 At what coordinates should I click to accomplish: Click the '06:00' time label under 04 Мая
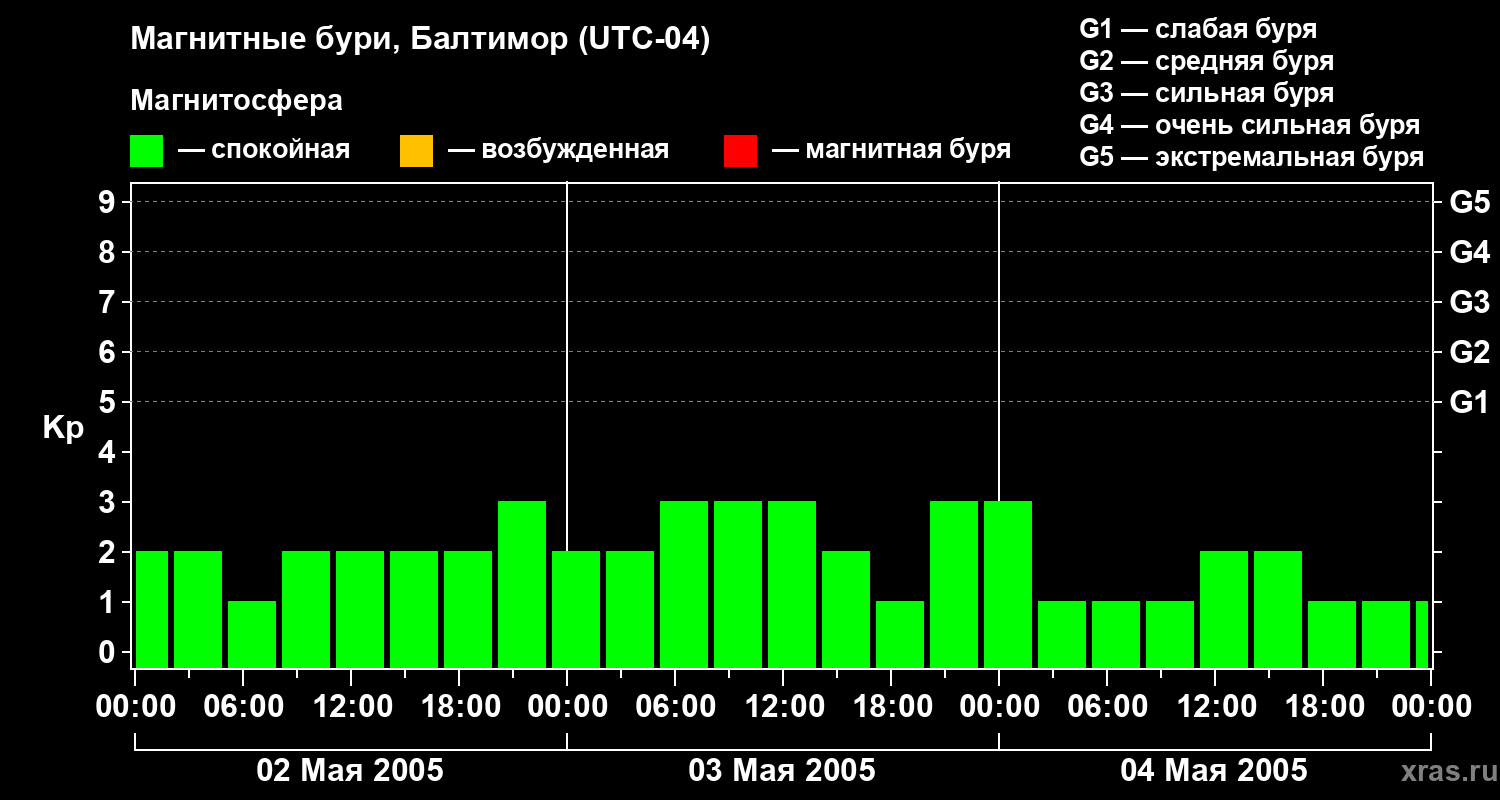click(1109, 706)
